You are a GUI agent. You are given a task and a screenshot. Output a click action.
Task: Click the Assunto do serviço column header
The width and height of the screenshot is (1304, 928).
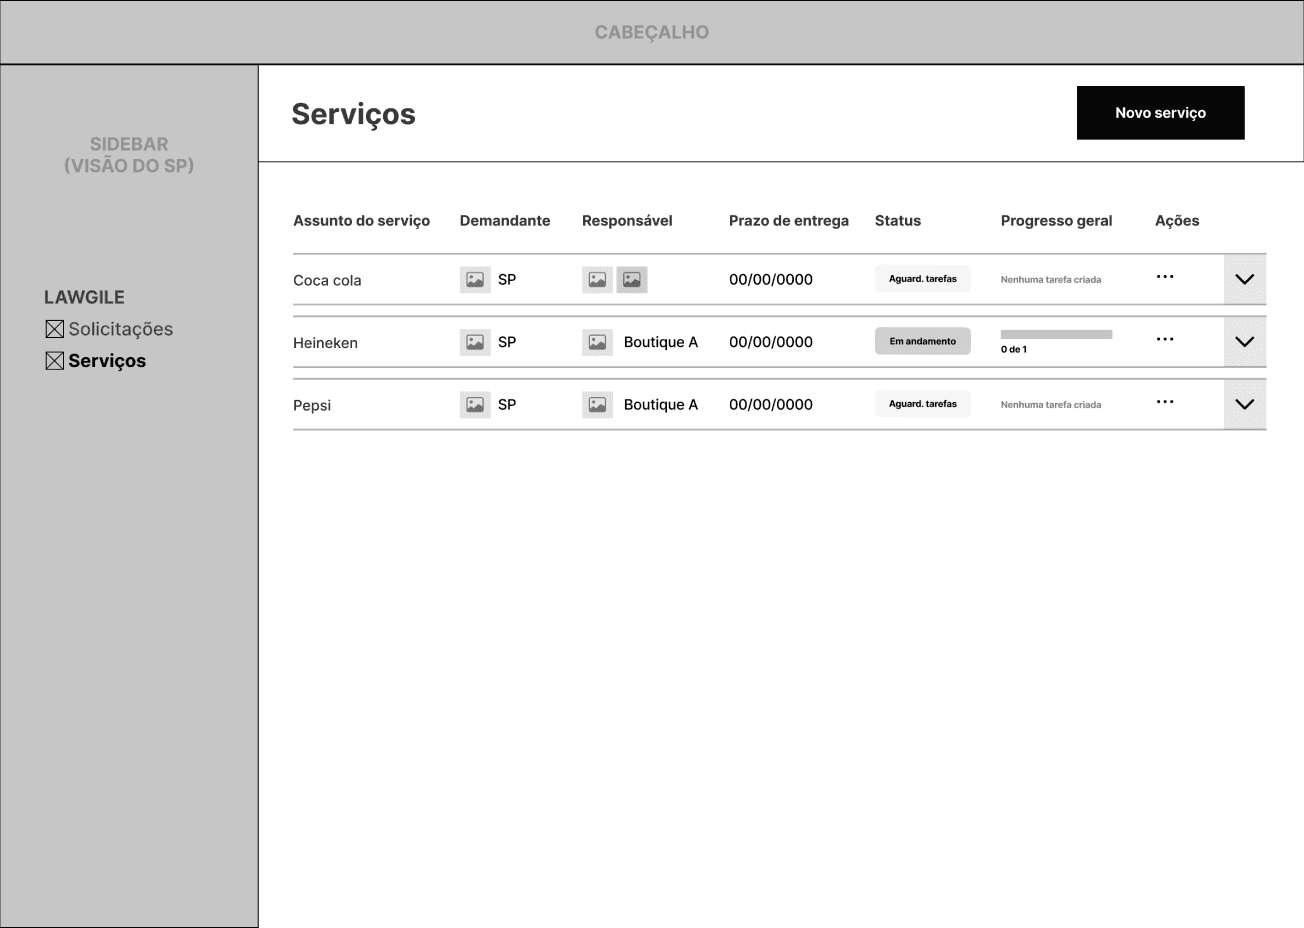361,221
